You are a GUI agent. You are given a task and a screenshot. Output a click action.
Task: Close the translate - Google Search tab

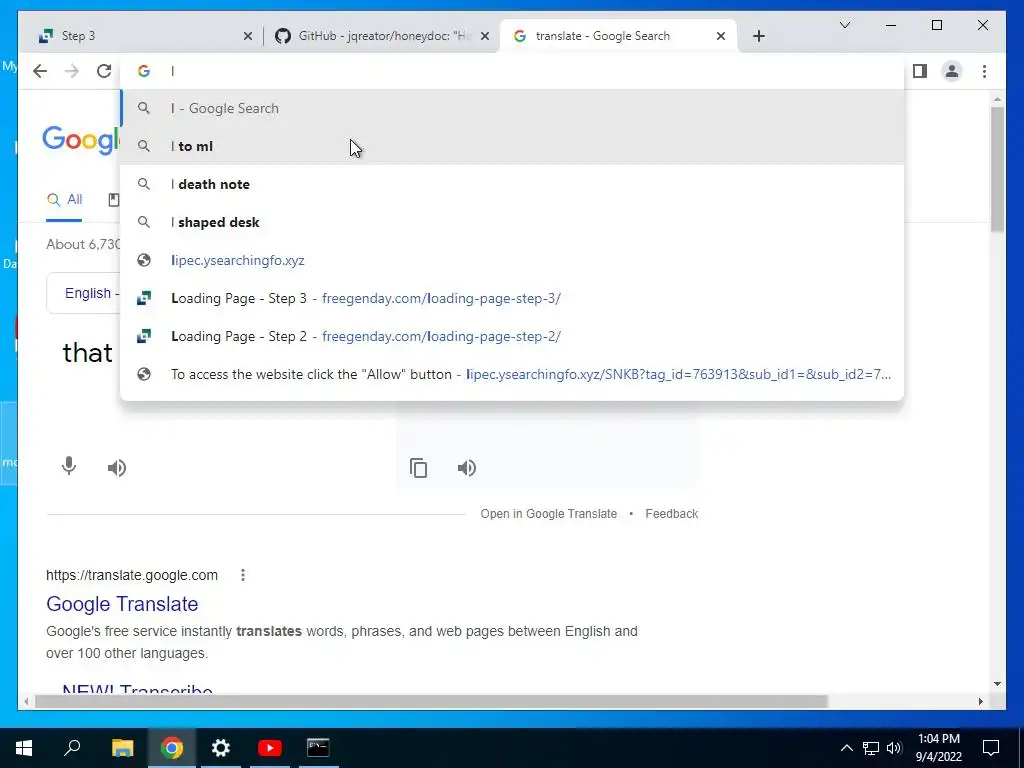pos(720,37)
